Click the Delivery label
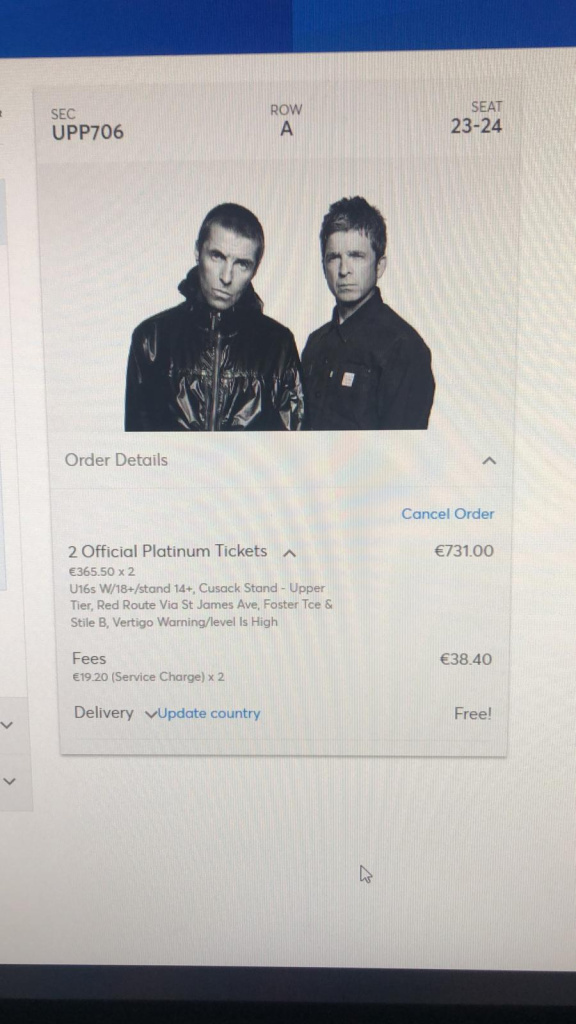576x1024 pixels. coord(103,713)
